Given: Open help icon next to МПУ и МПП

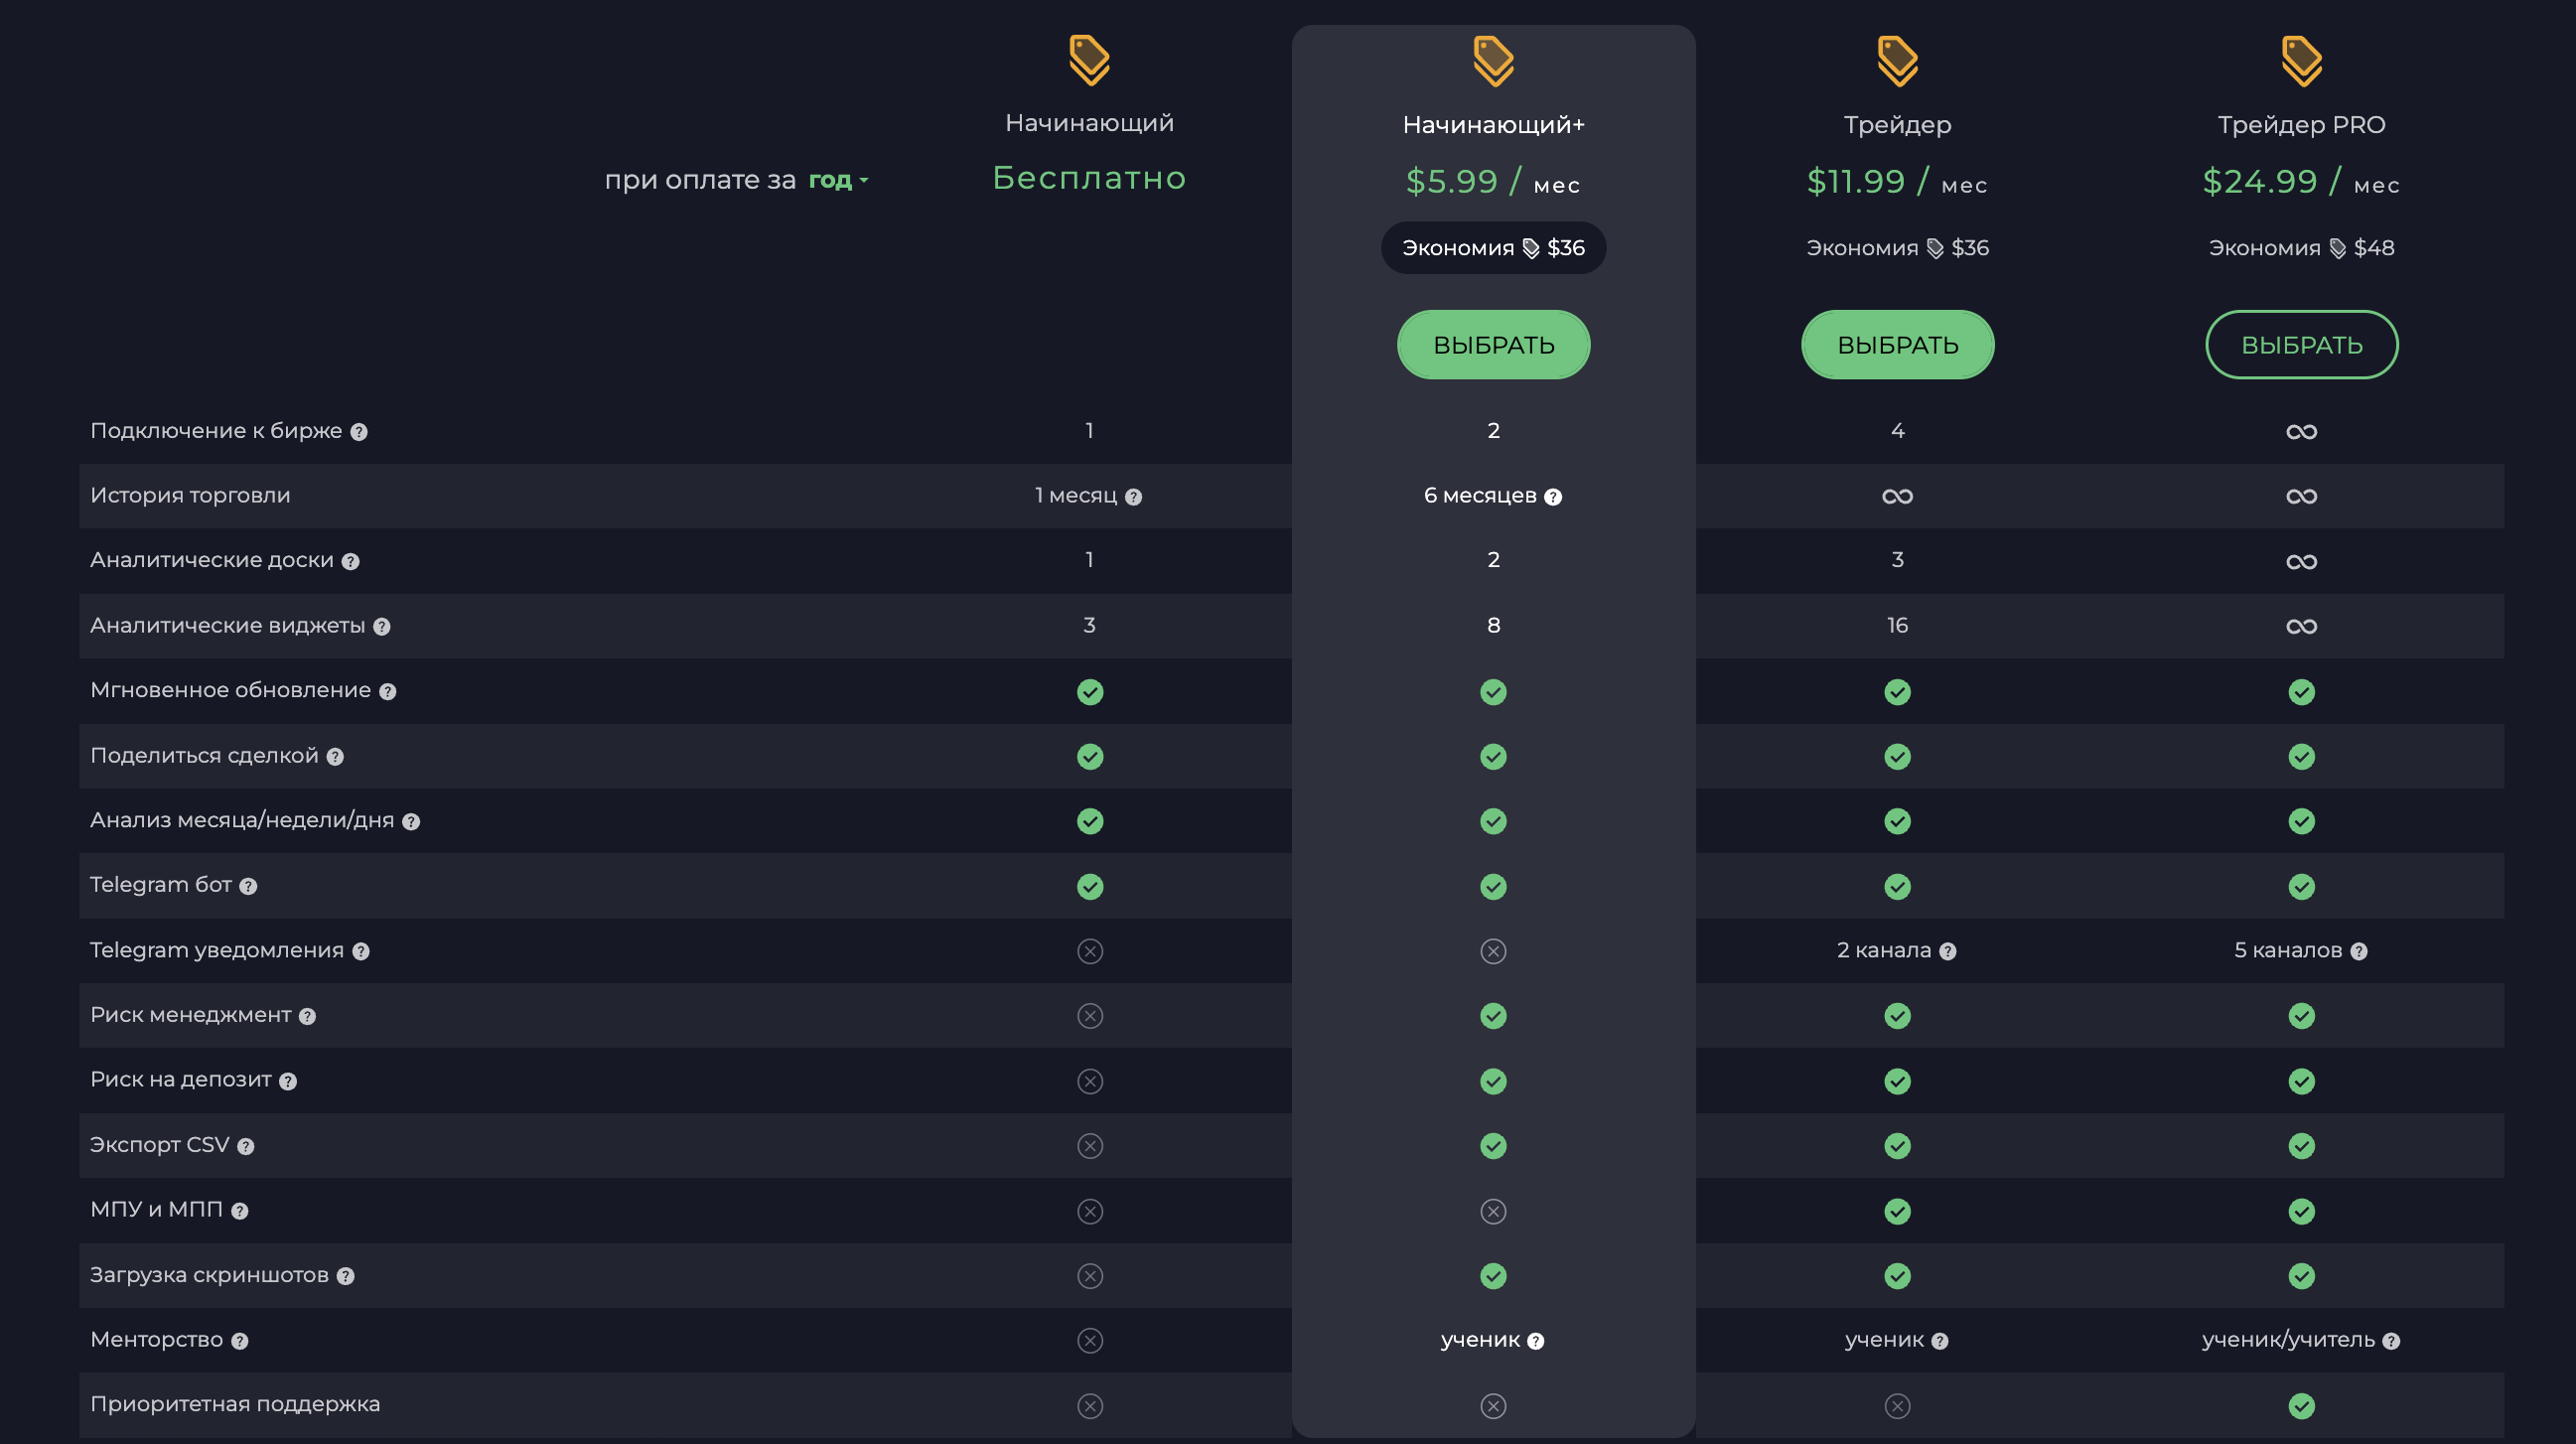Looking at the screenshot, I should point(240,1211).
